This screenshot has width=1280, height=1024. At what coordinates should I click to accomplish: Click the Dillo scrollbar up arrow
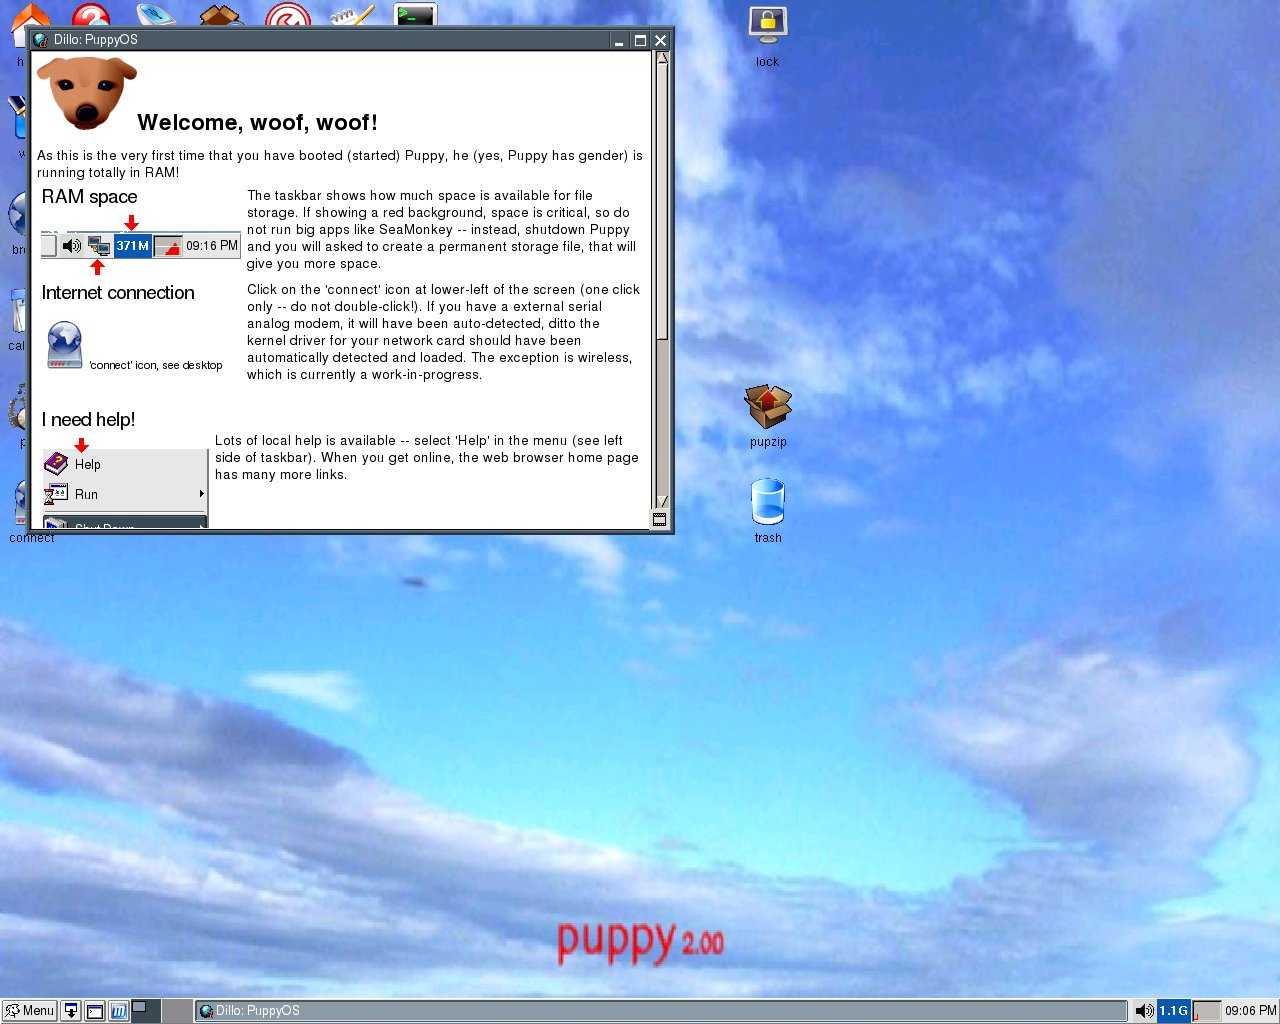[x=661, y=58]
